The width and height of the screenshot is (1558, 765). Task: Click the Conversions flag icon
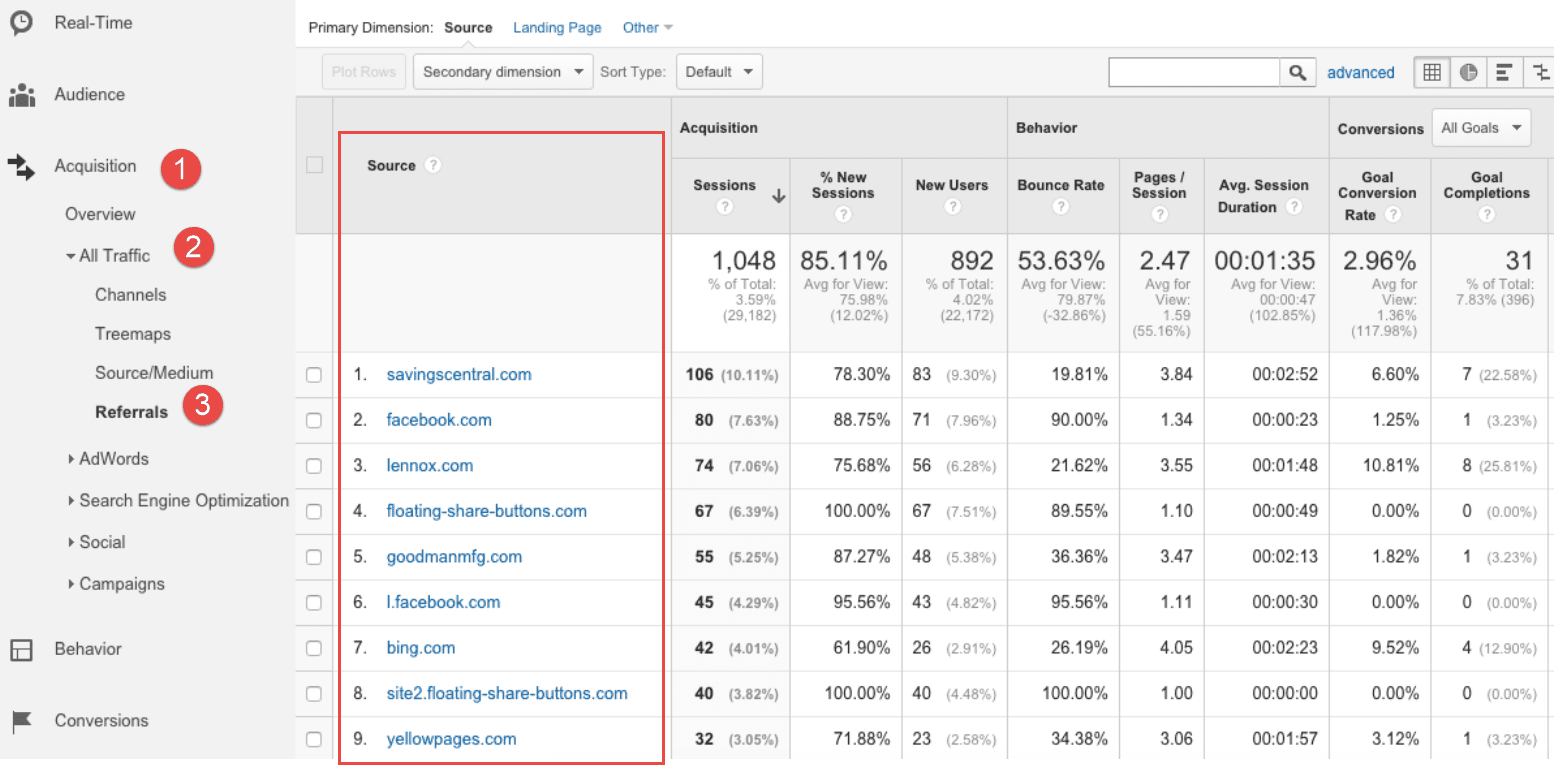21,721
